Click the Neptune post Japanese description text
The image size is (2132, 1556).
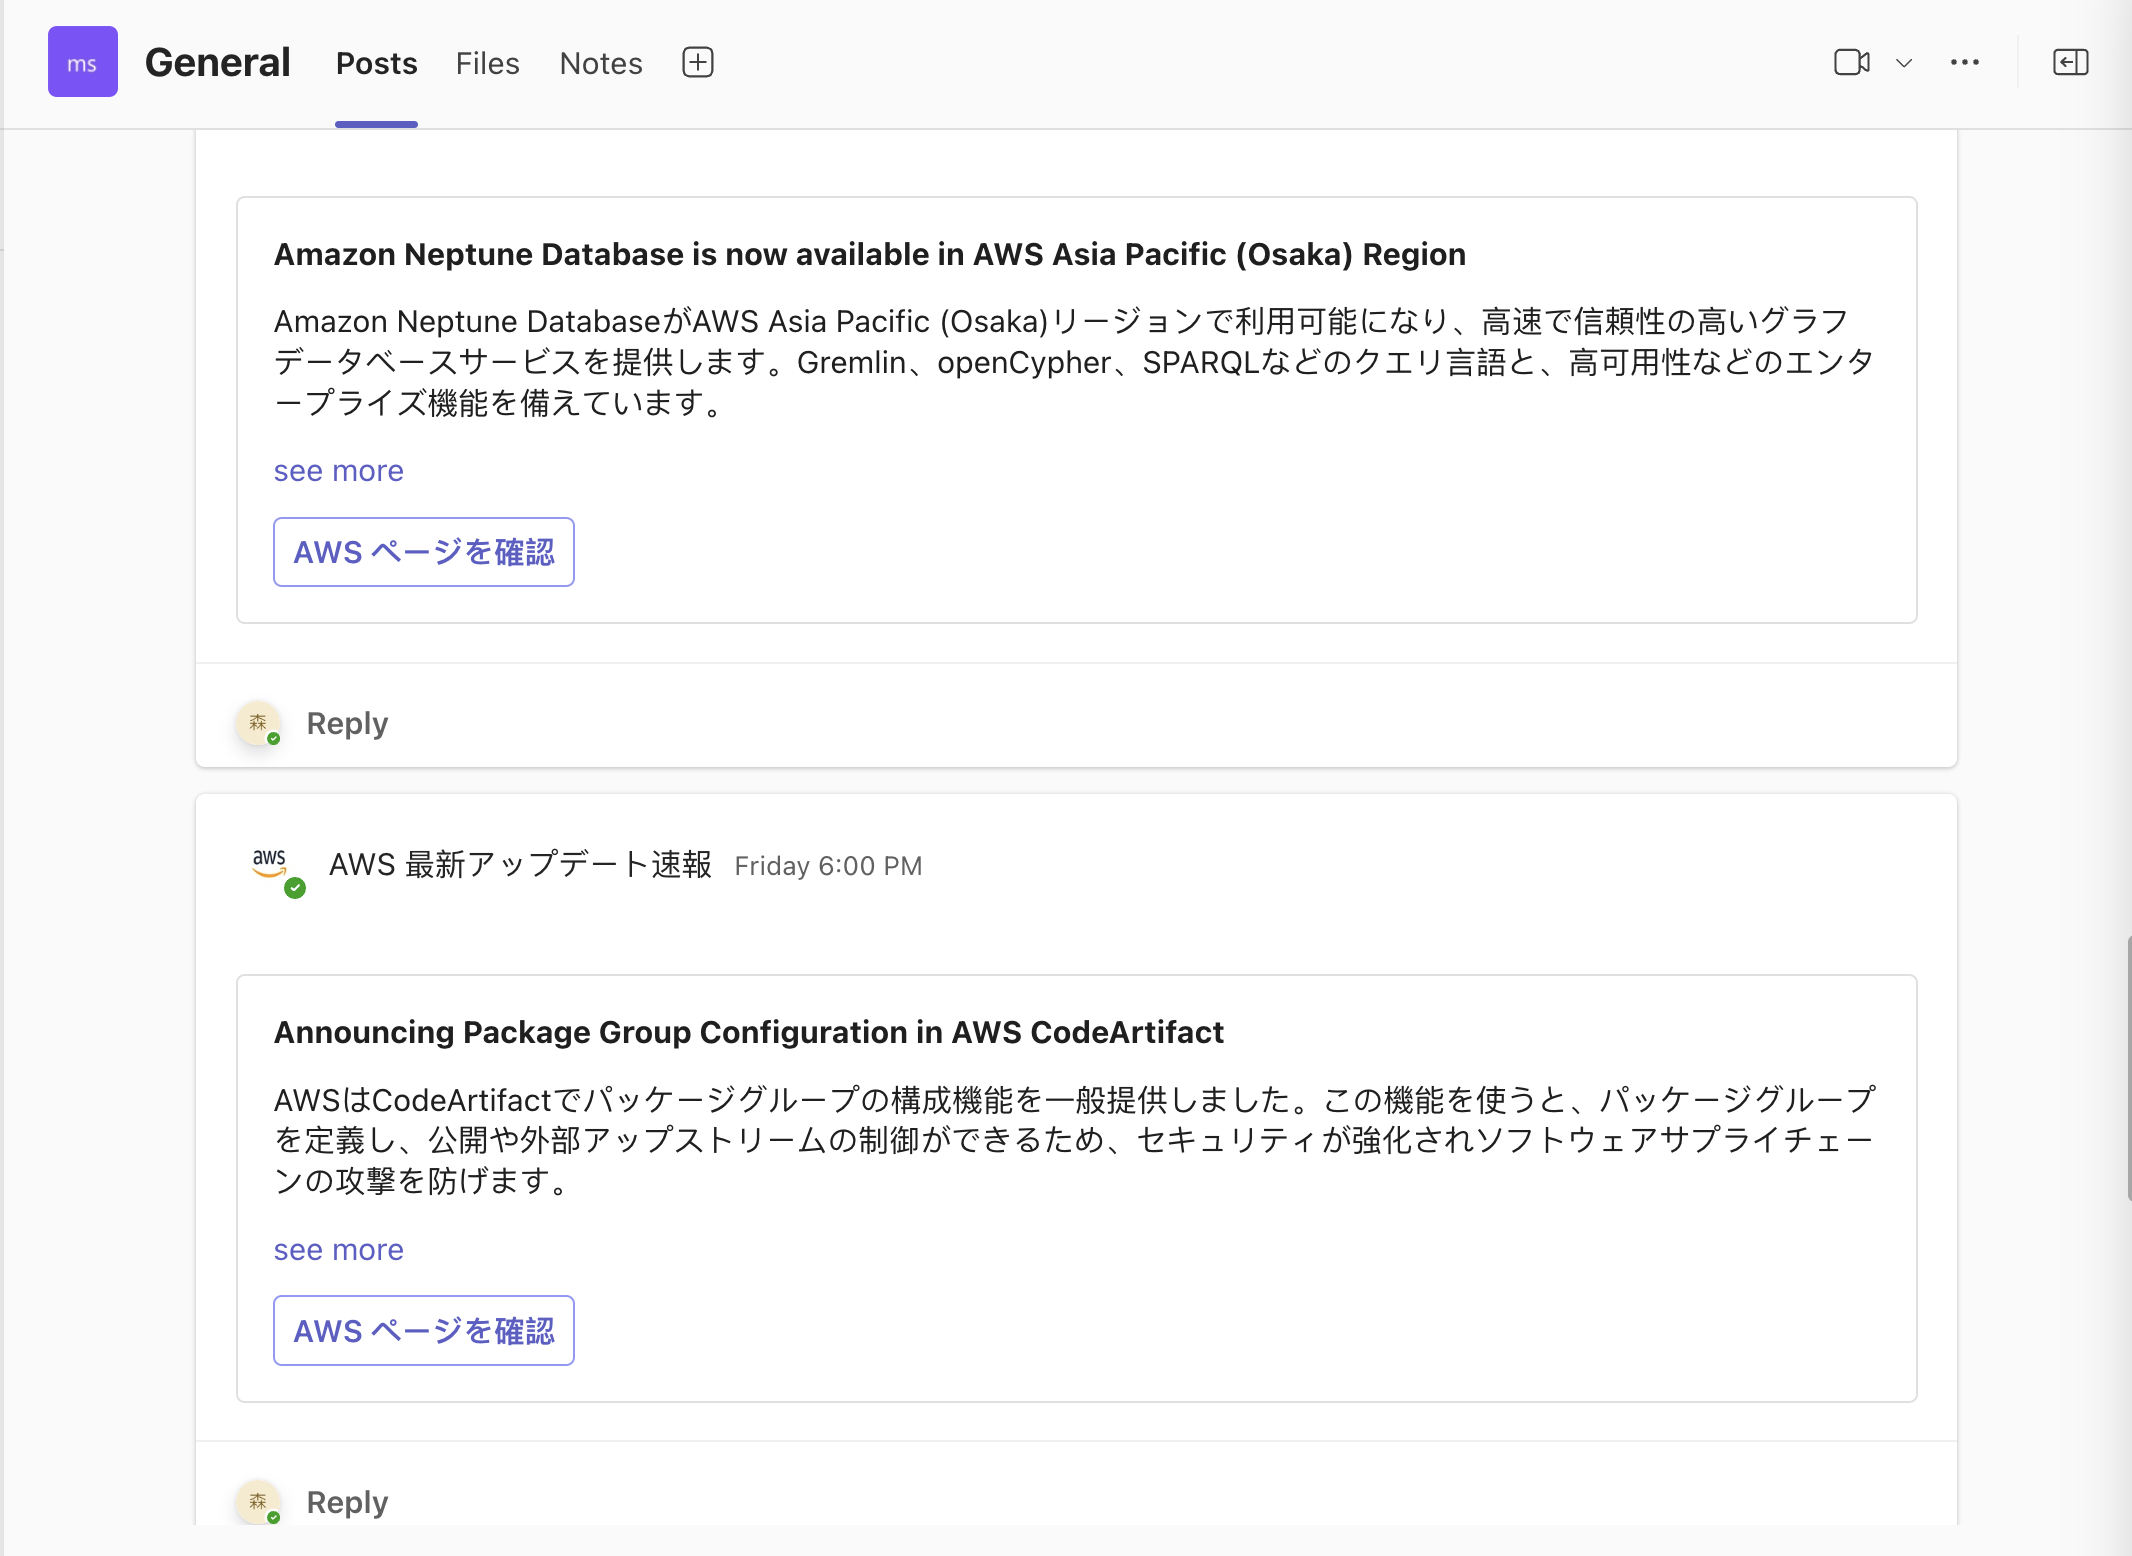(1074, 362)
